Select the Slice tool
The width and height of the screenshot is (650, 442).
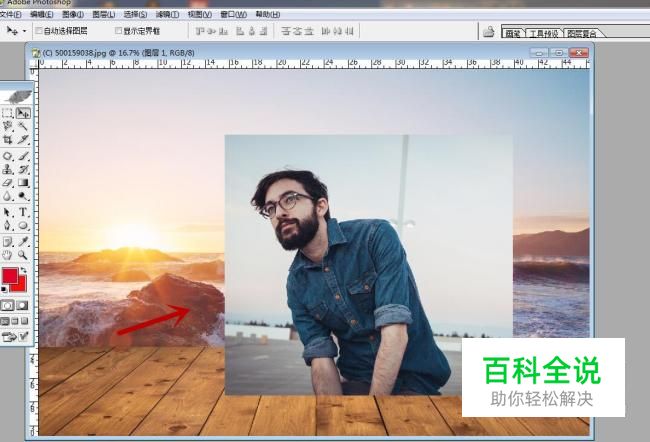pos(23,140)
